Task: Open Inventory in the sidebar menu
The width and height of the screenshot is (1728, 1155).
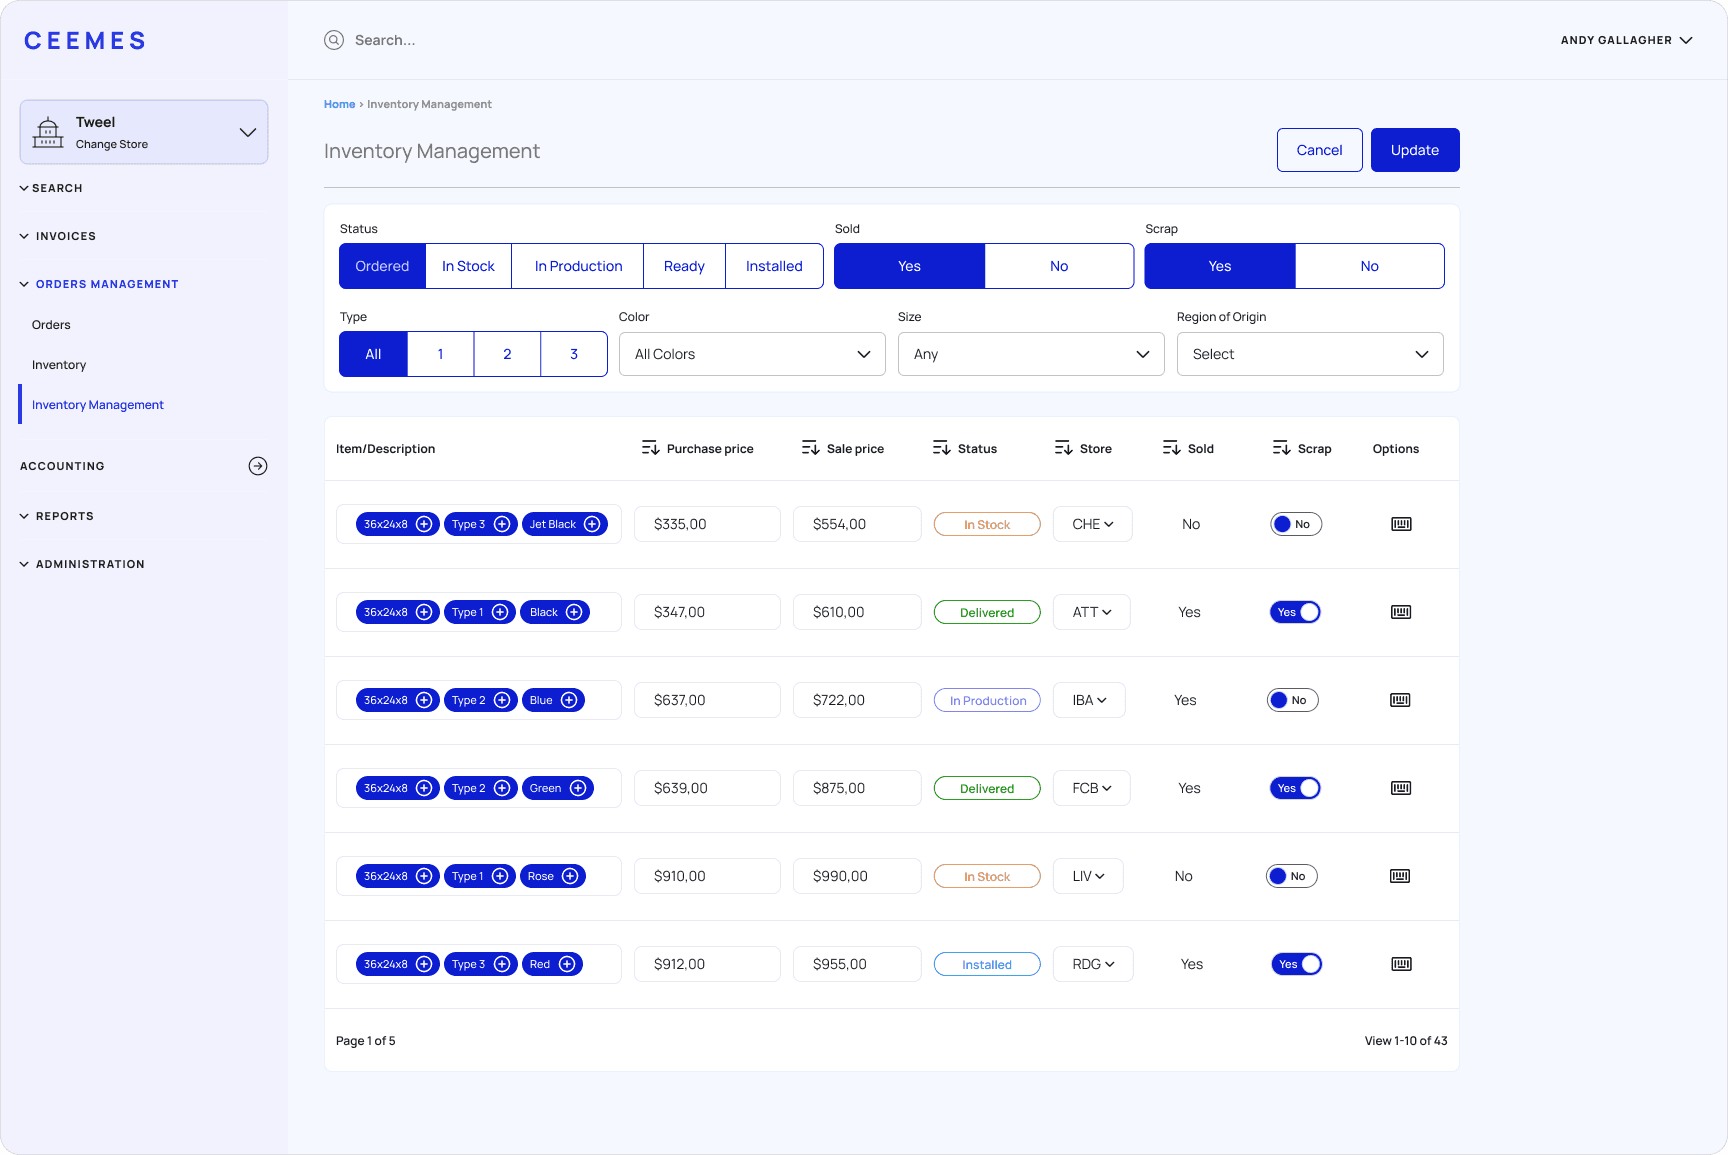Action: pos(59,365)
